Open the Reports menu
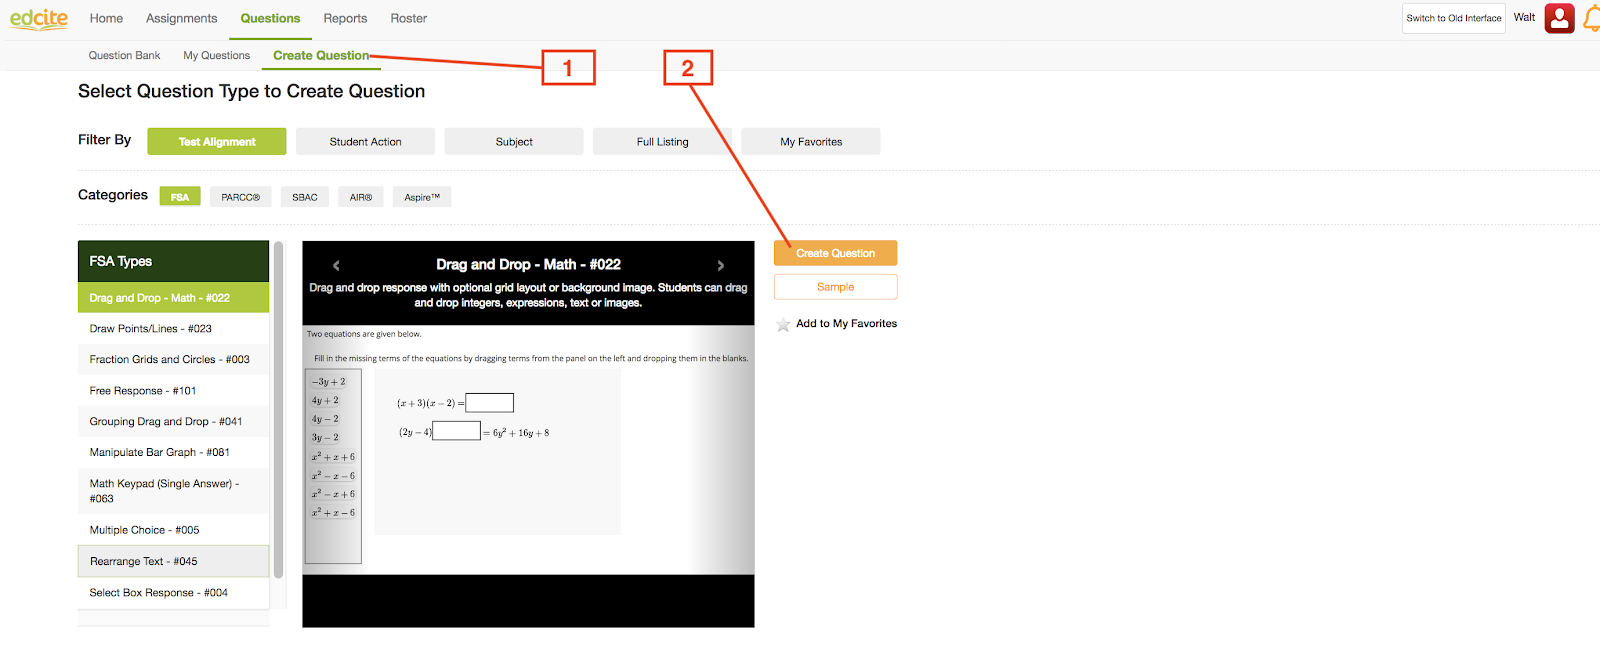 [x=345, y=18]
